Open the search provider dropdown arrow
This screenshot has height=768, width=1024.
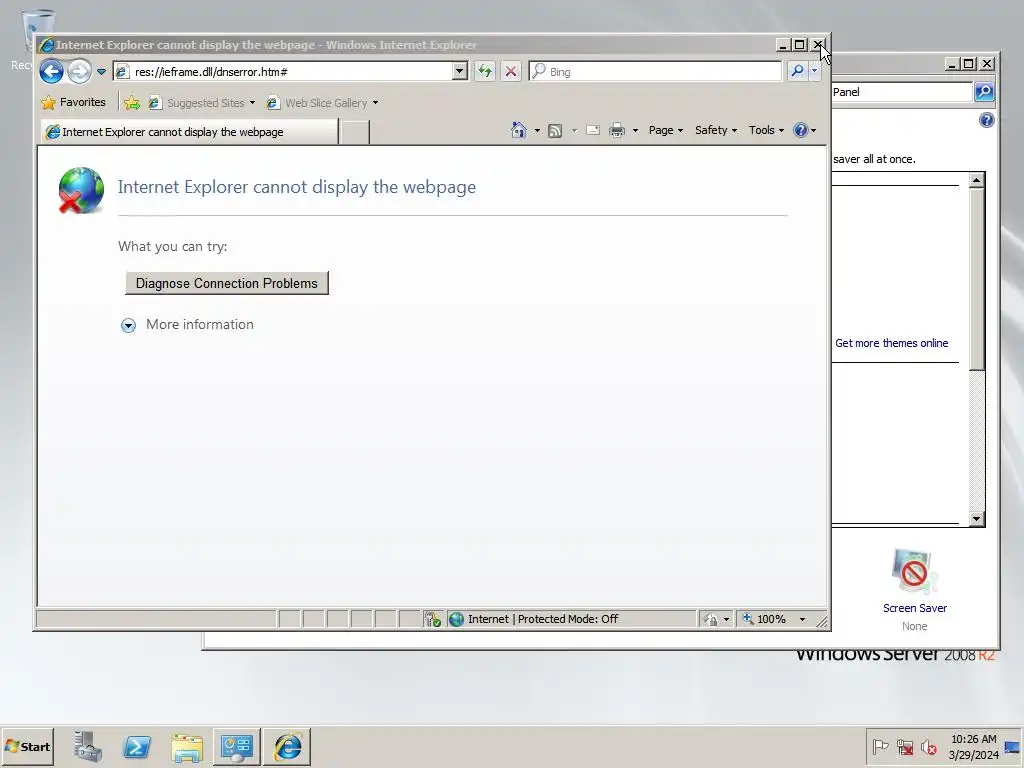(814, 71)
